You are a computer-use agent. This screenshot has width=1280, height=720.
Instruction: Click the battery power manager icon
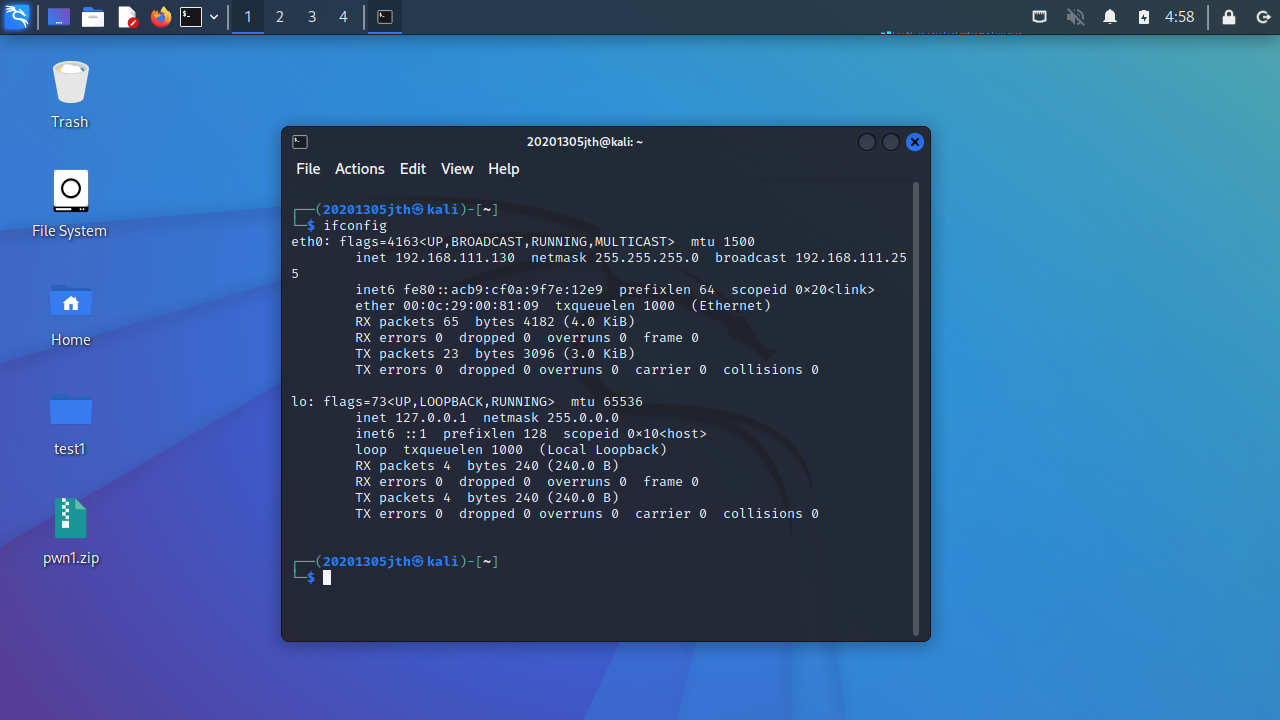[1144, 17]
